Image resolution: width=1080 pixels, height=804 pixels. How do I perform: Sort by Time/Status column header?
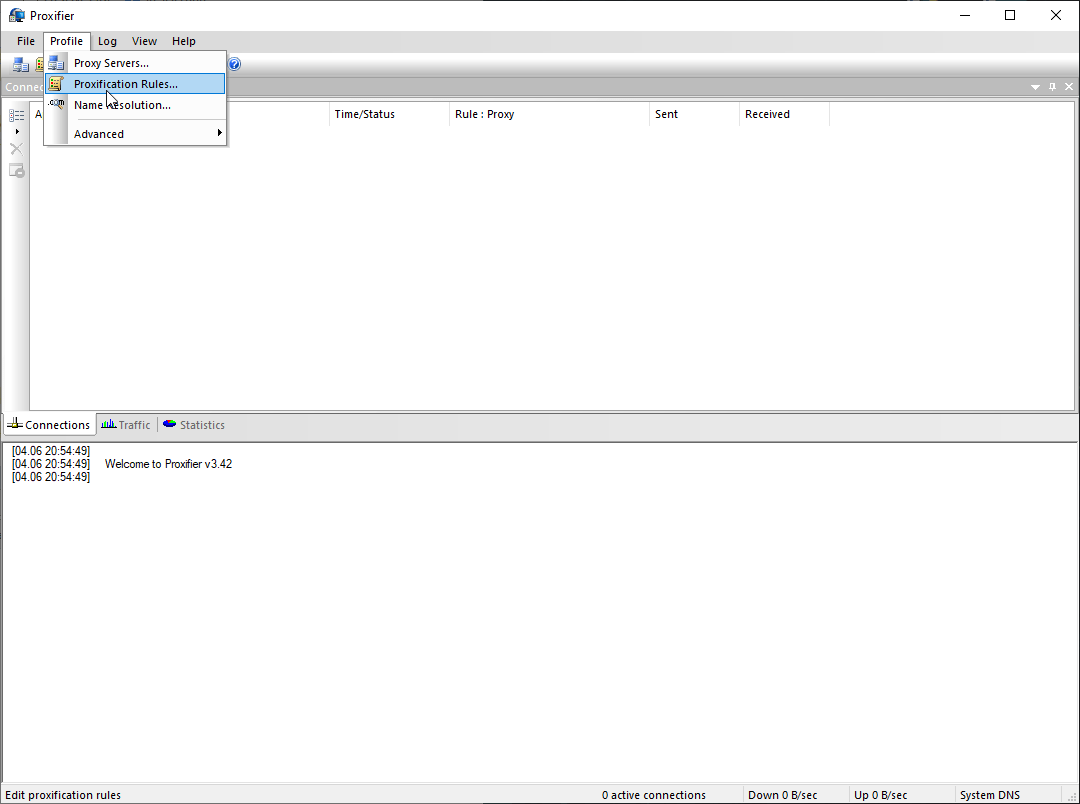coord(389,114)
